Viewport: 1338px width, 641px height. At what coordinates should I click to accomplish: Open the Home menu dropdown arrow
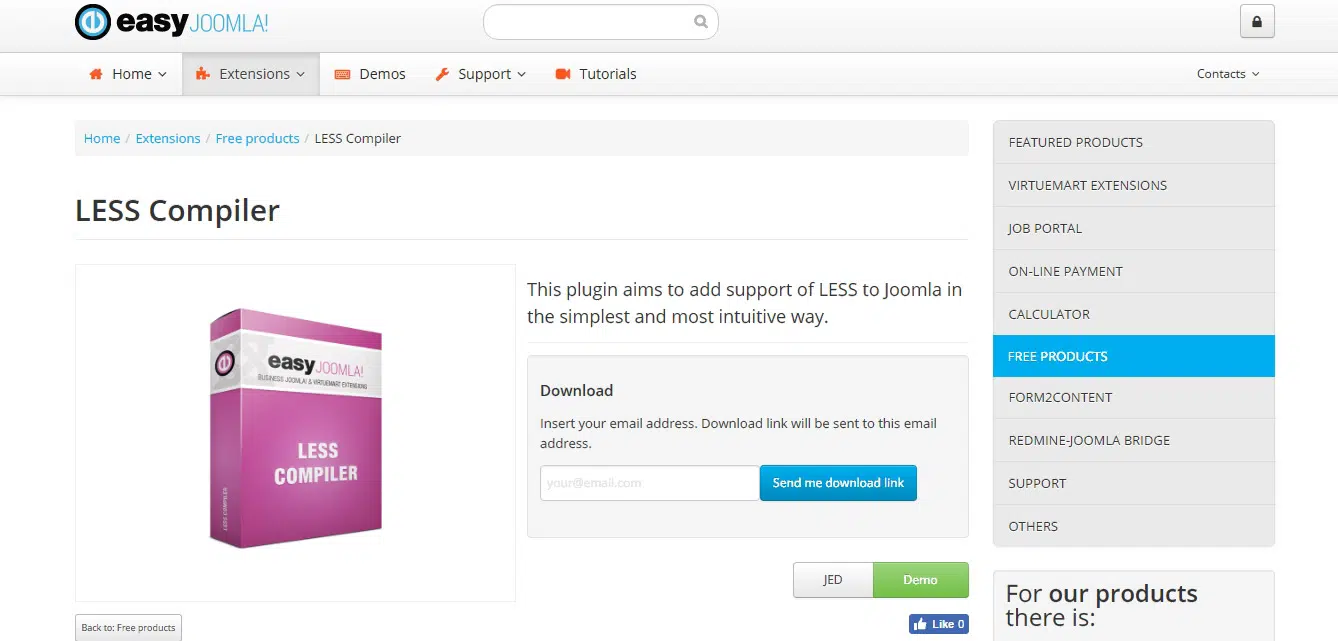tap(162, 75)
